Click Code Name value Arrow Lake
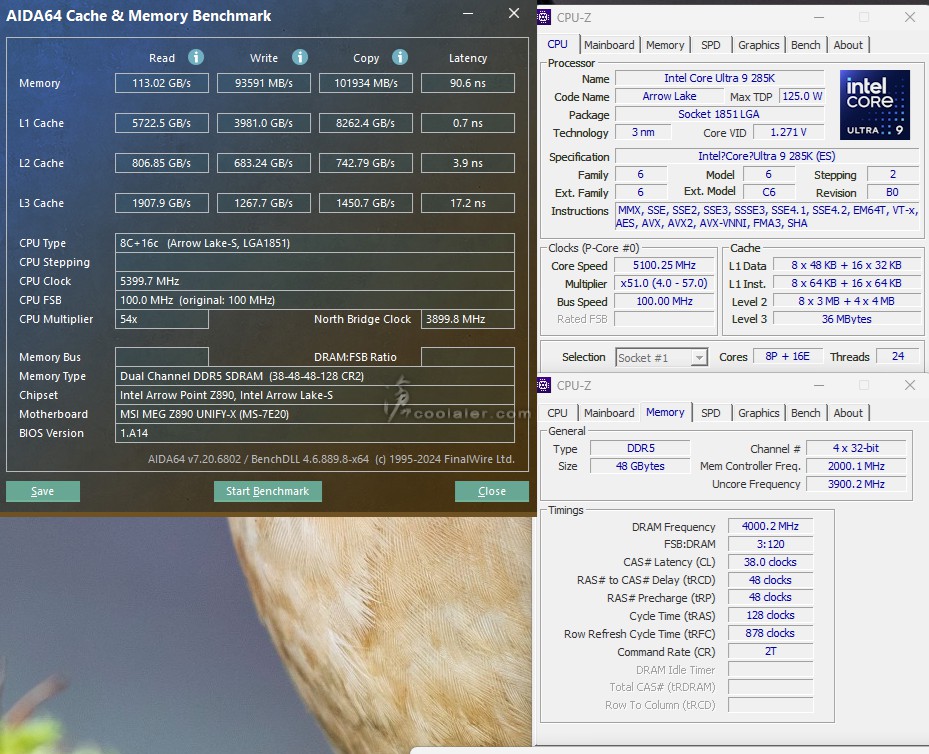Viewport: 929px width, 754px height. point(669,96)
